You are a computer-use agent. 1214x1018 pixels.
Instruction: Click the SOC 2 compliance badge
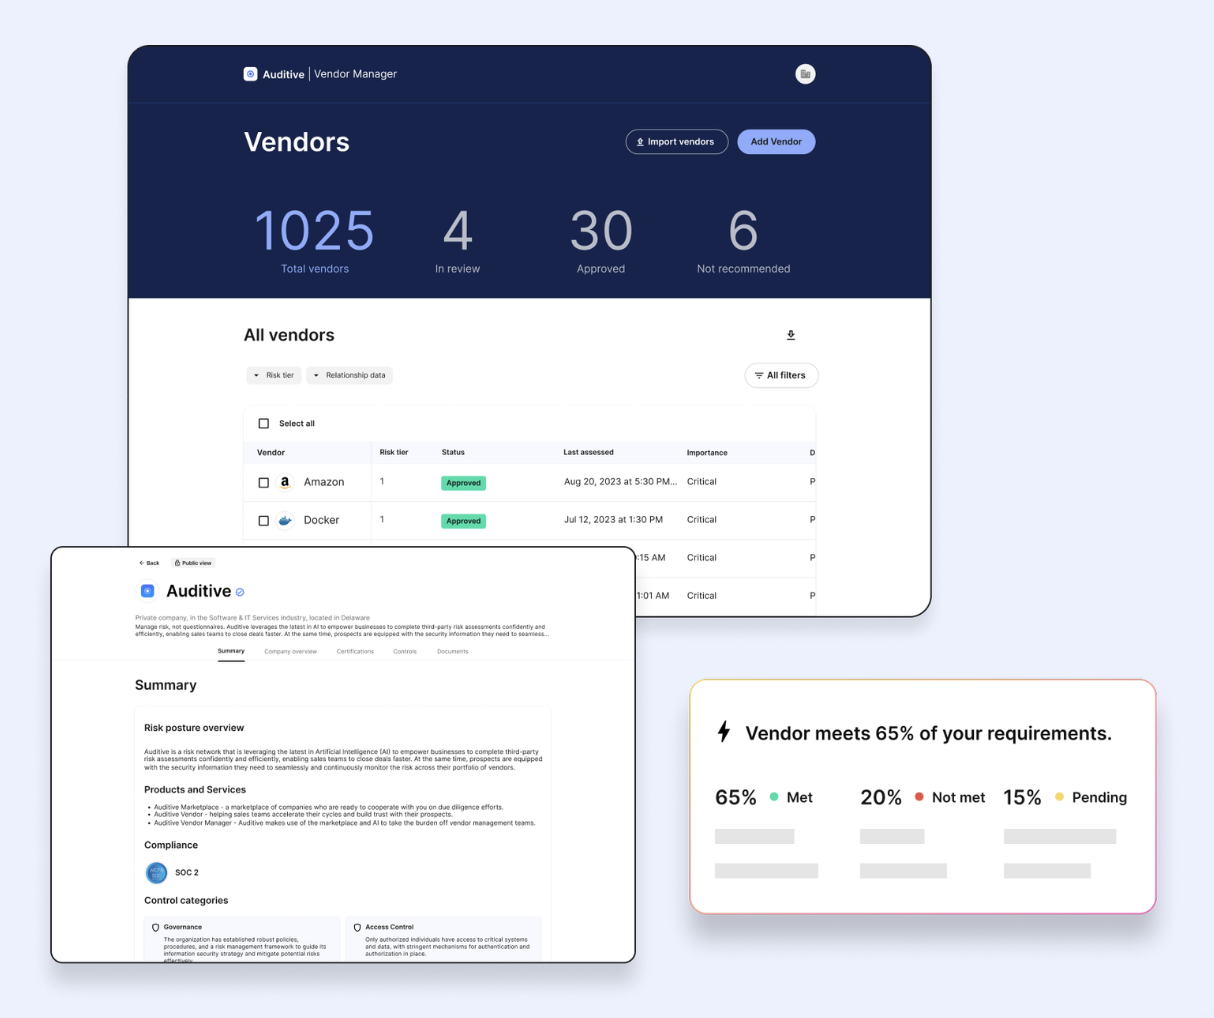[157, 873]
